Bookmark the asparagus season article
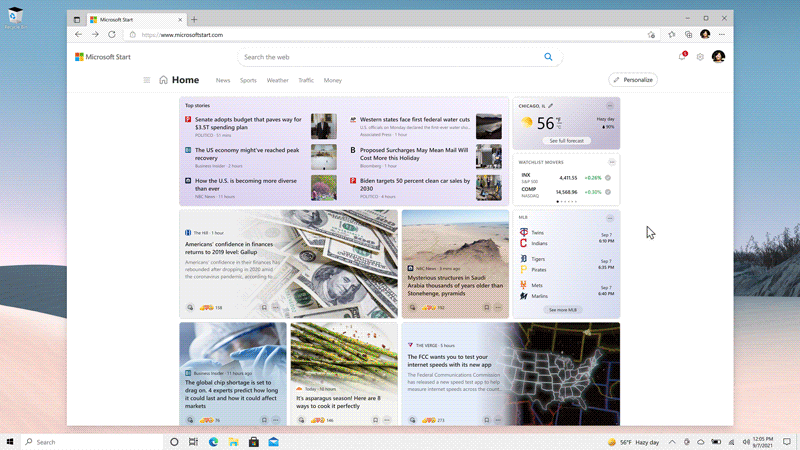 [375, 420]
